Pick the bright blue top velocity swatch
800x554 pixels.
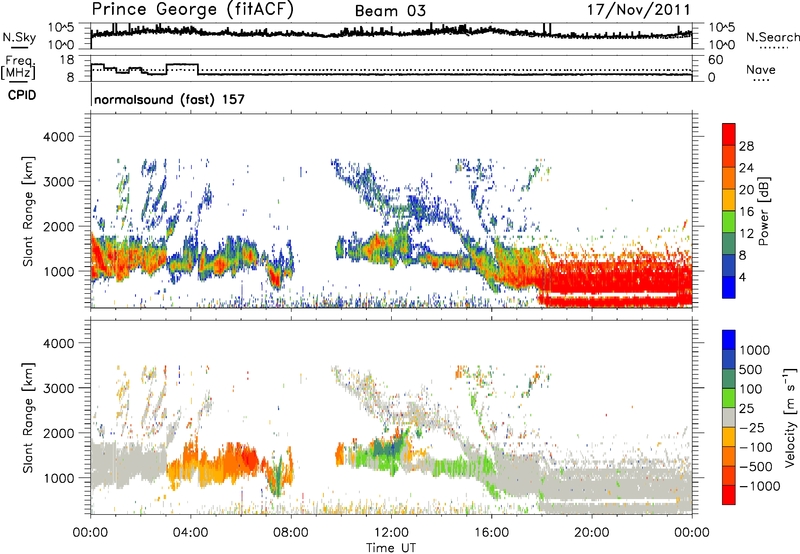[x=729, y=340]
